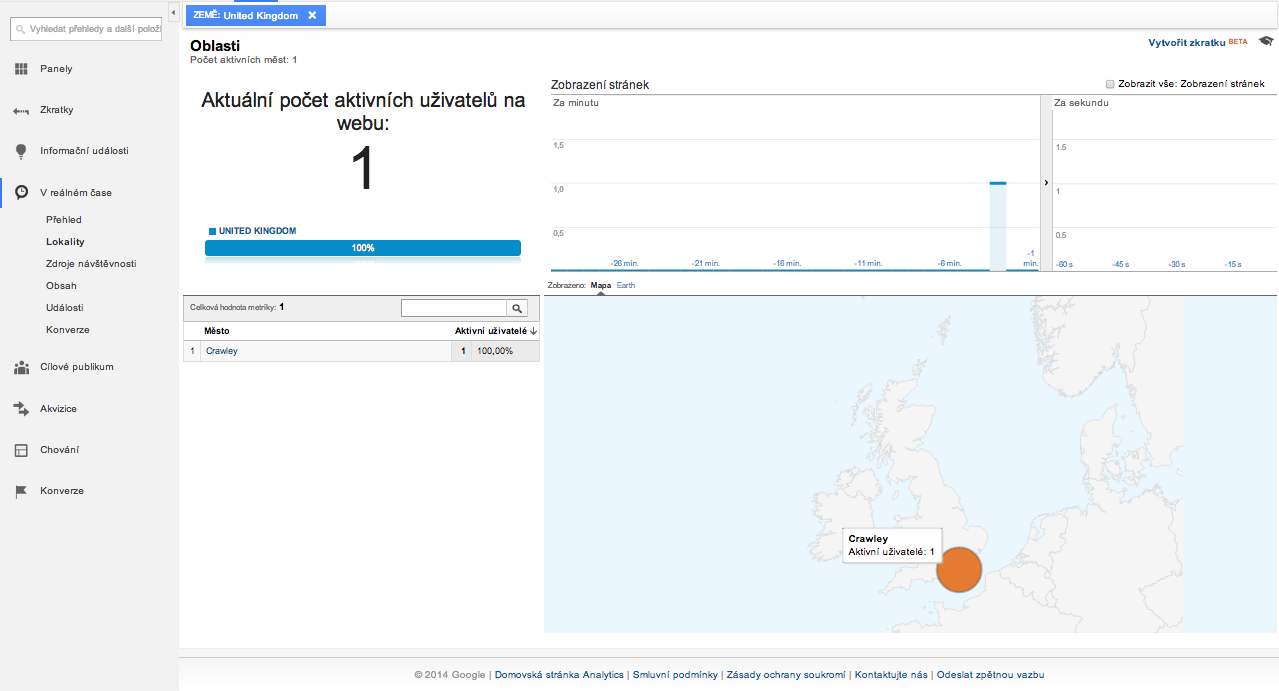Click the sidebar search input field
This screenshot has width=1279, height=691.
[90, 30]
